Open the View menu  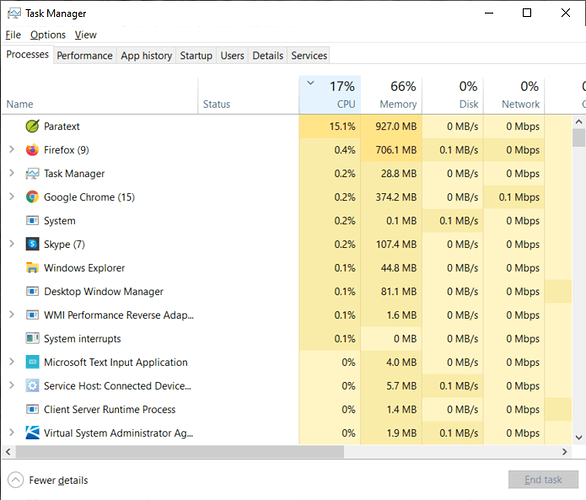[x=86, y=35]
